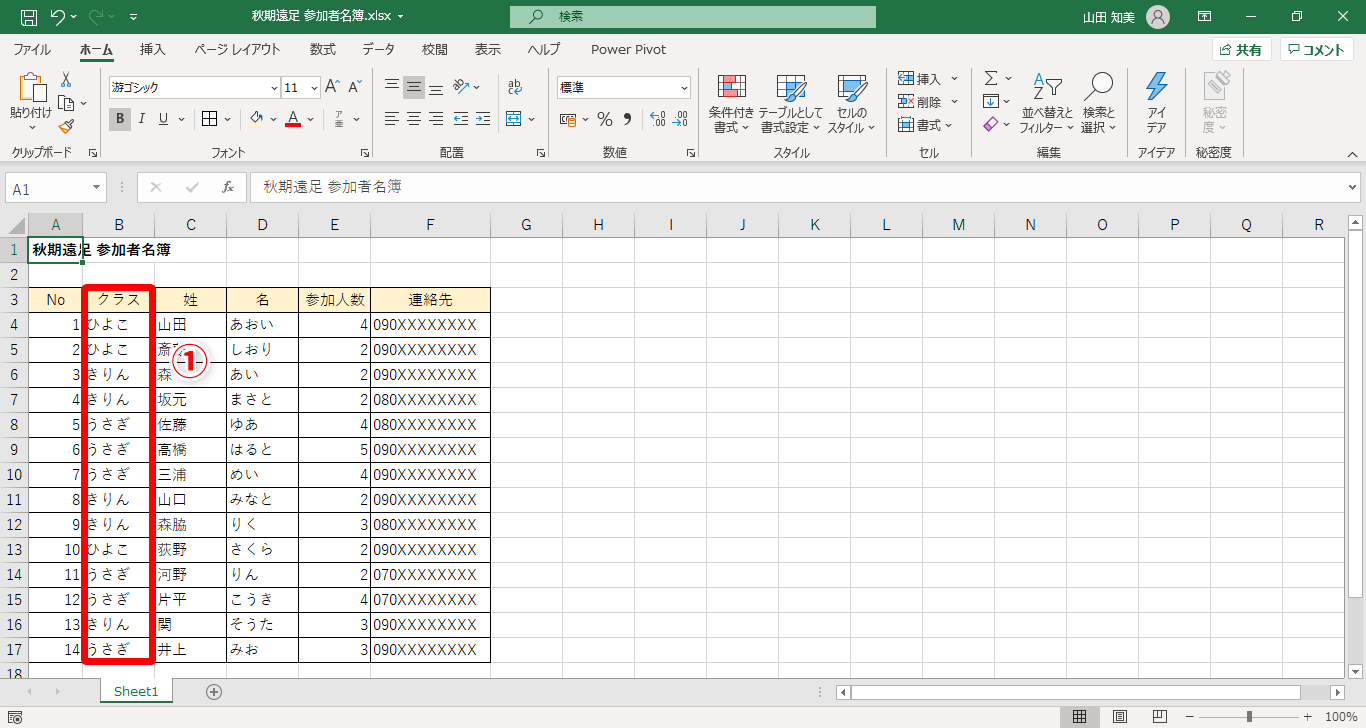Screen dimensions: 1366x728
Task: Apply the red font color button
Action: pos(293,119)
